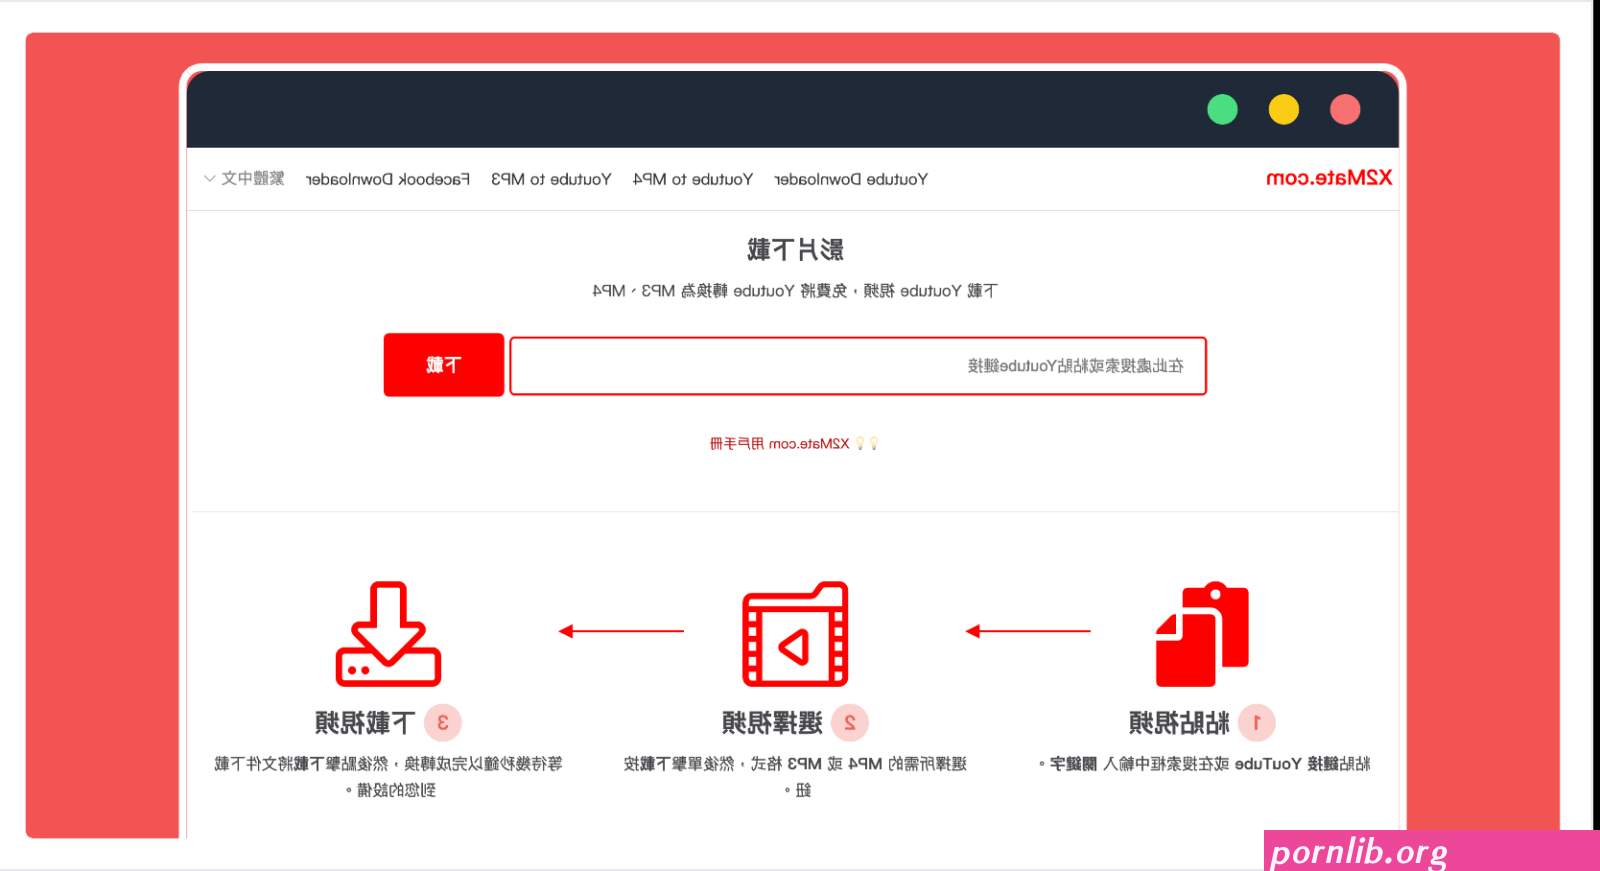Go to Youtube to MP4 page
Image resolution: width=1600 pixels, height=871 pixels.
point(693,180)
